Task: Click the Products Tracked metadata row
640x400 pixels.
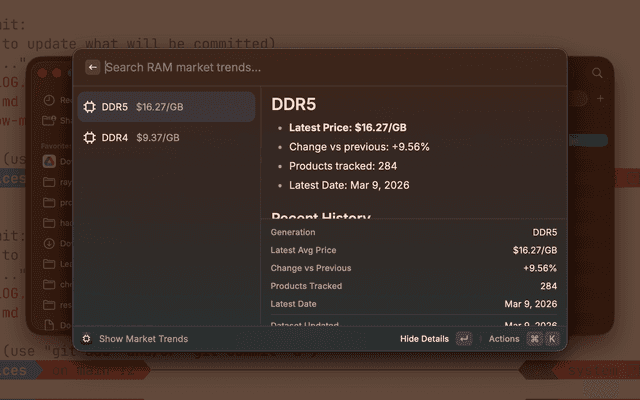Action: point(414,286)
